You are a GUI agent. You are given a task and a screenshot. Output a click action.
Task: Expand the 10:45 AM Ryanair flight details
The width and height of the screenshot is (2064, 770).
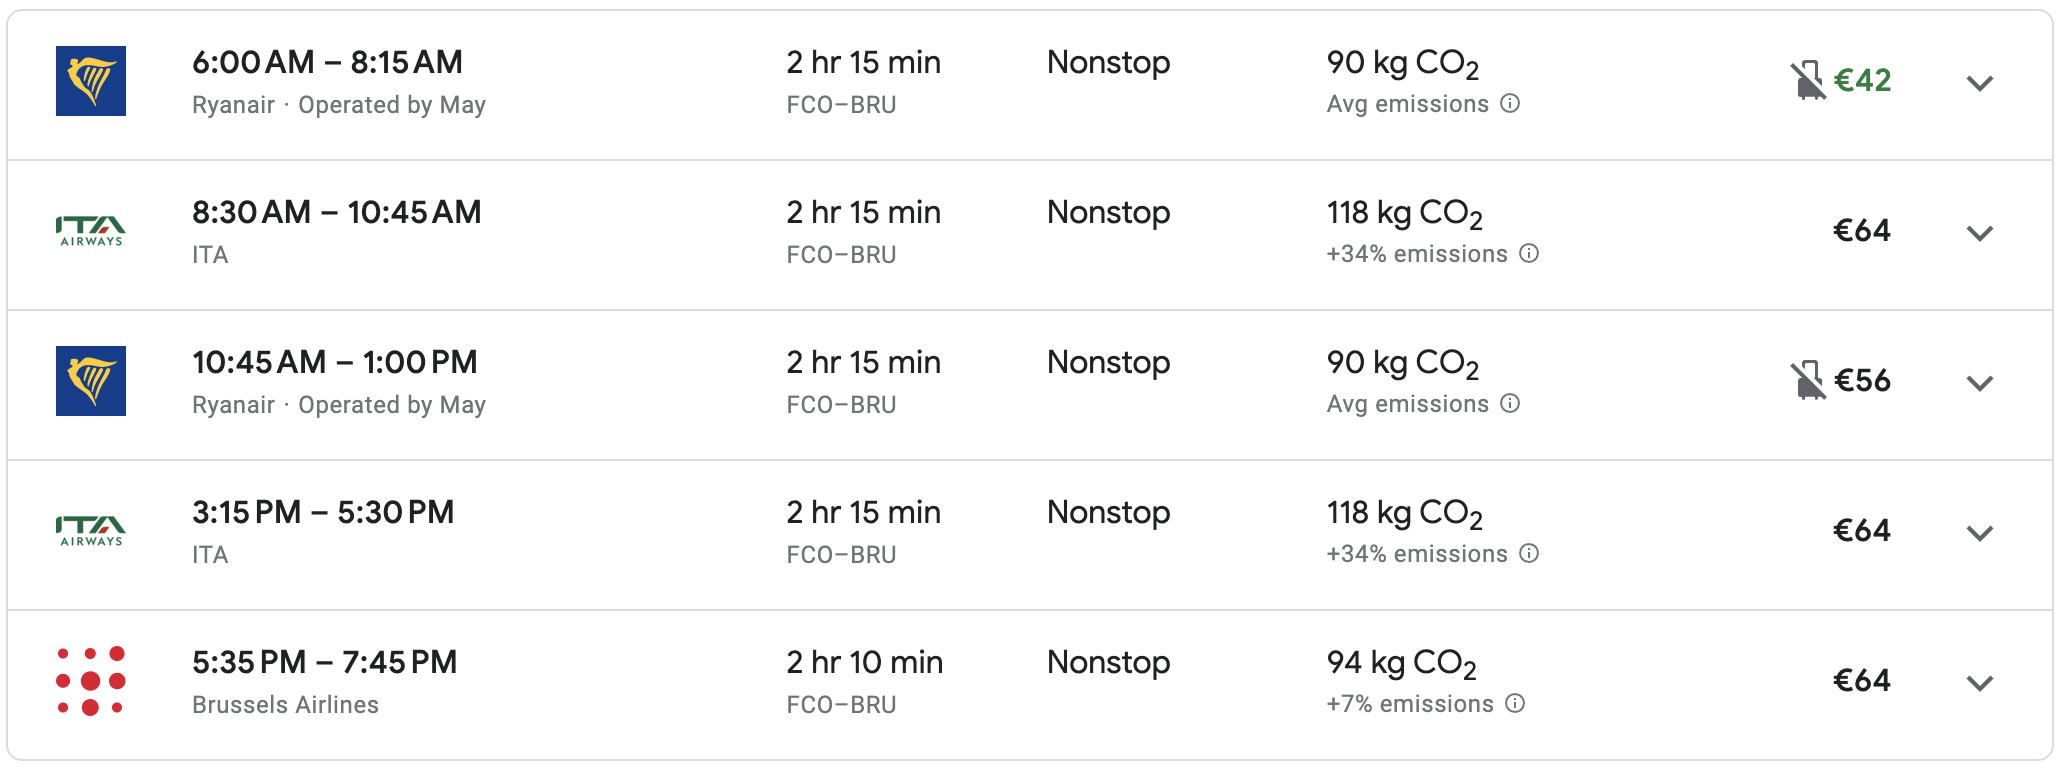click(x=1979, y=383)
